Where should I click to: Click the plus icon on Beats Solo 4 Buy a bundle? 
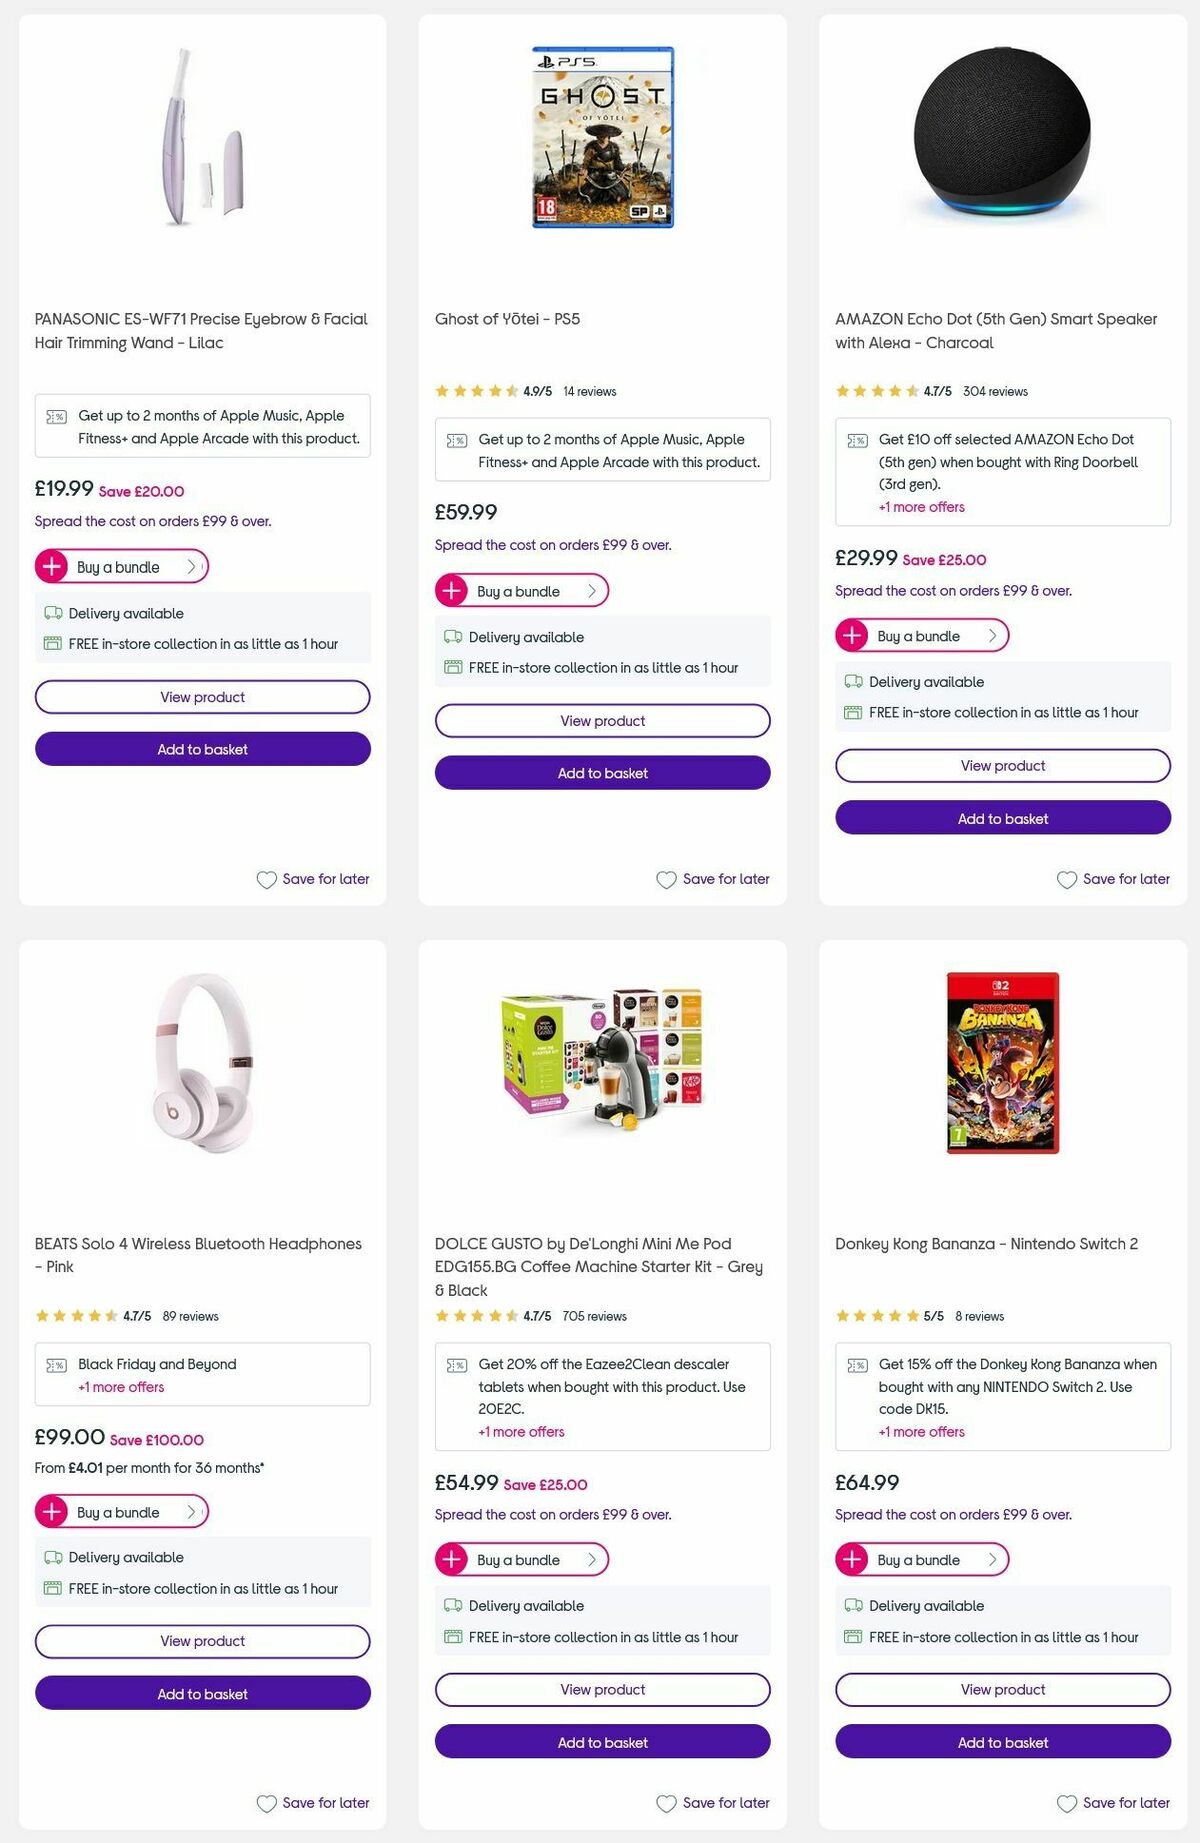pos(52,1512)
